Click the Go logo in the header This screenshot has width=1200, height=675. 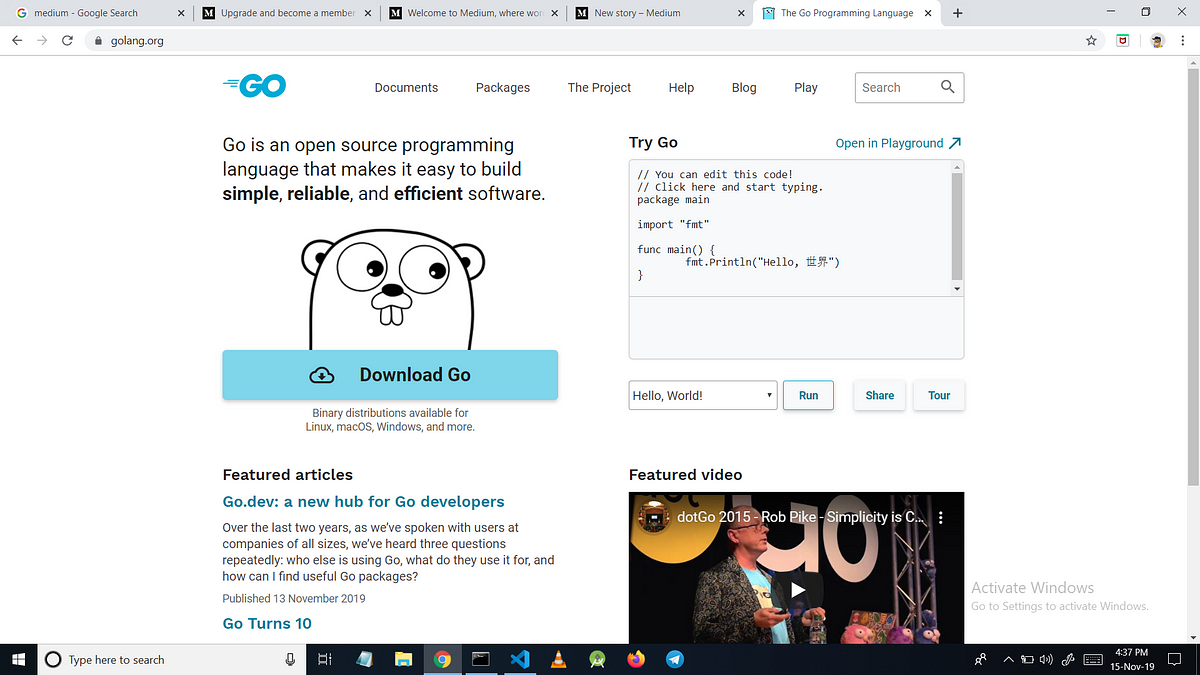coord(255,87)
